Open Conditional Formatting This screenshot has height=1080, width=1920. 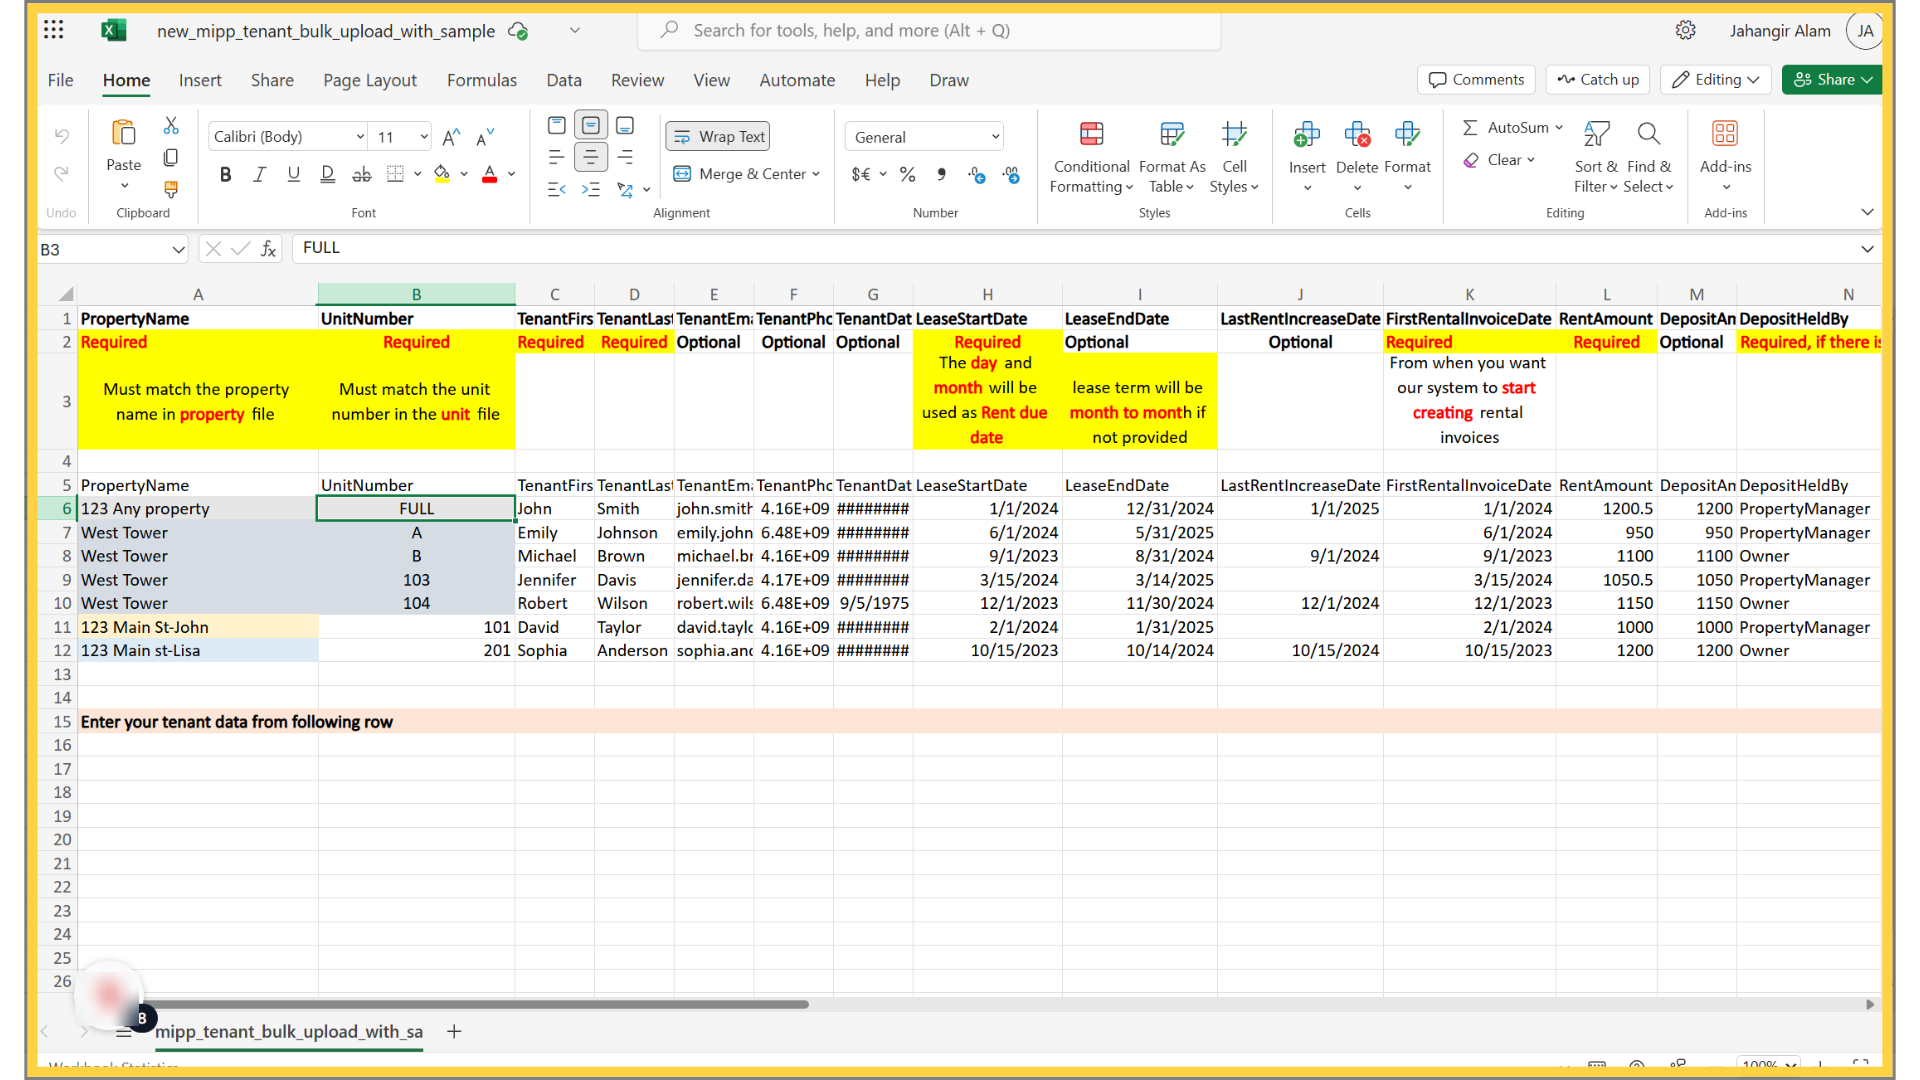[x=1092, y=157]
